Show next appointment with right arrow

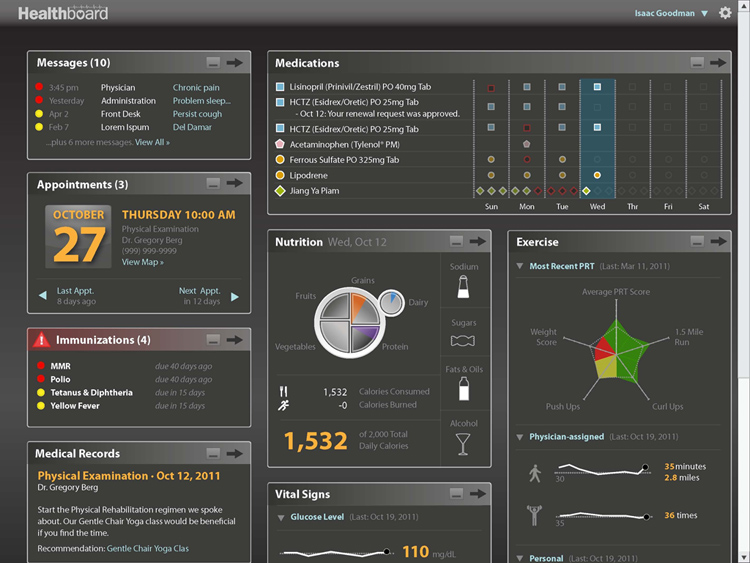coord(235,297)
